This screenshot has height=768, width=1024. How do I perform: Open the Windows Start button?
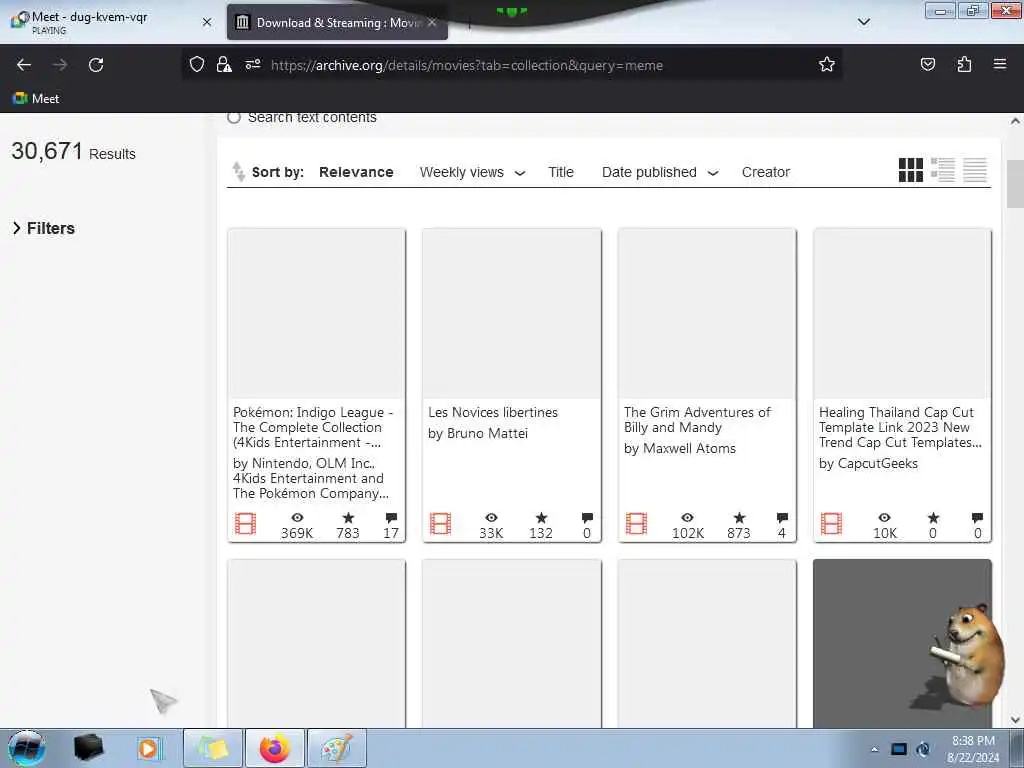[26, 748]
